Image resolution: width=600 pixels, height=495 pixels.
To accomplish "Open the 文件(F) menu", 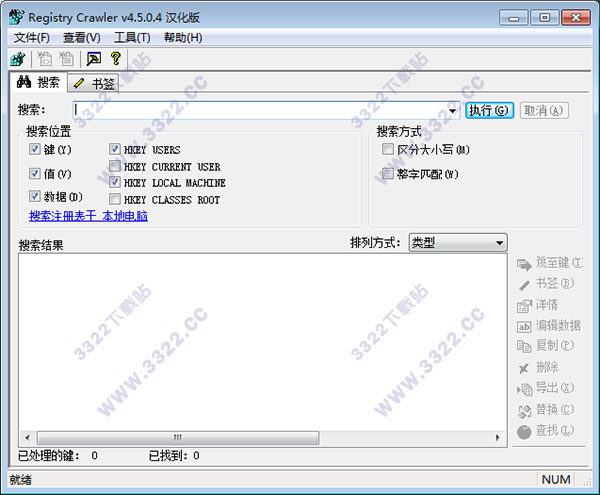I will [x=32, y=37].
